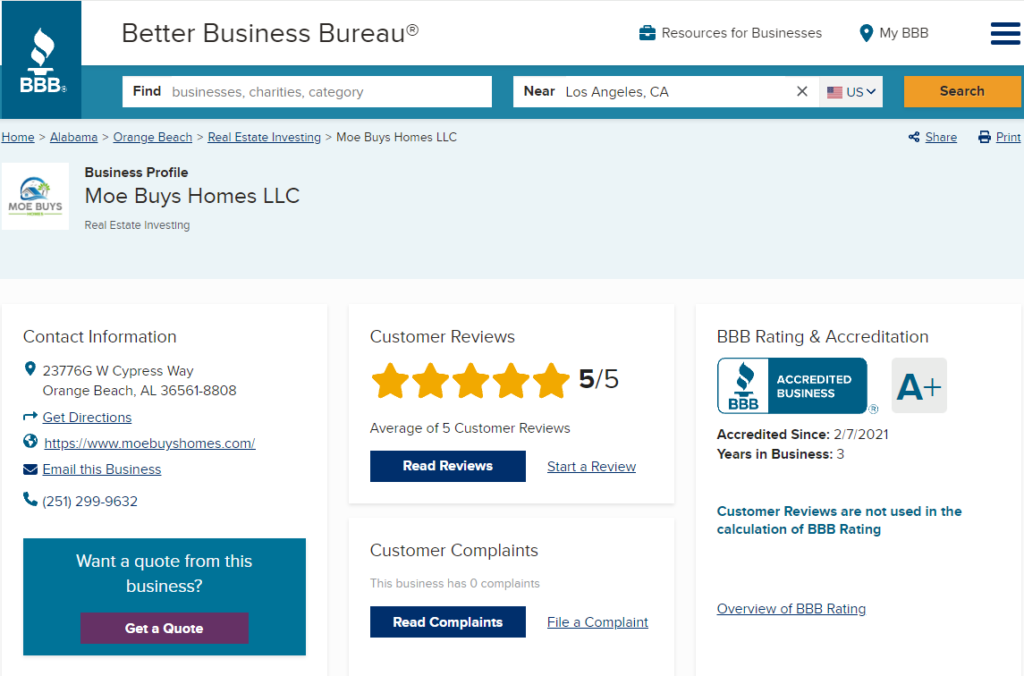
Task: Click the Moe Buys Homes logo thumbnail
Action: (35, 197)
